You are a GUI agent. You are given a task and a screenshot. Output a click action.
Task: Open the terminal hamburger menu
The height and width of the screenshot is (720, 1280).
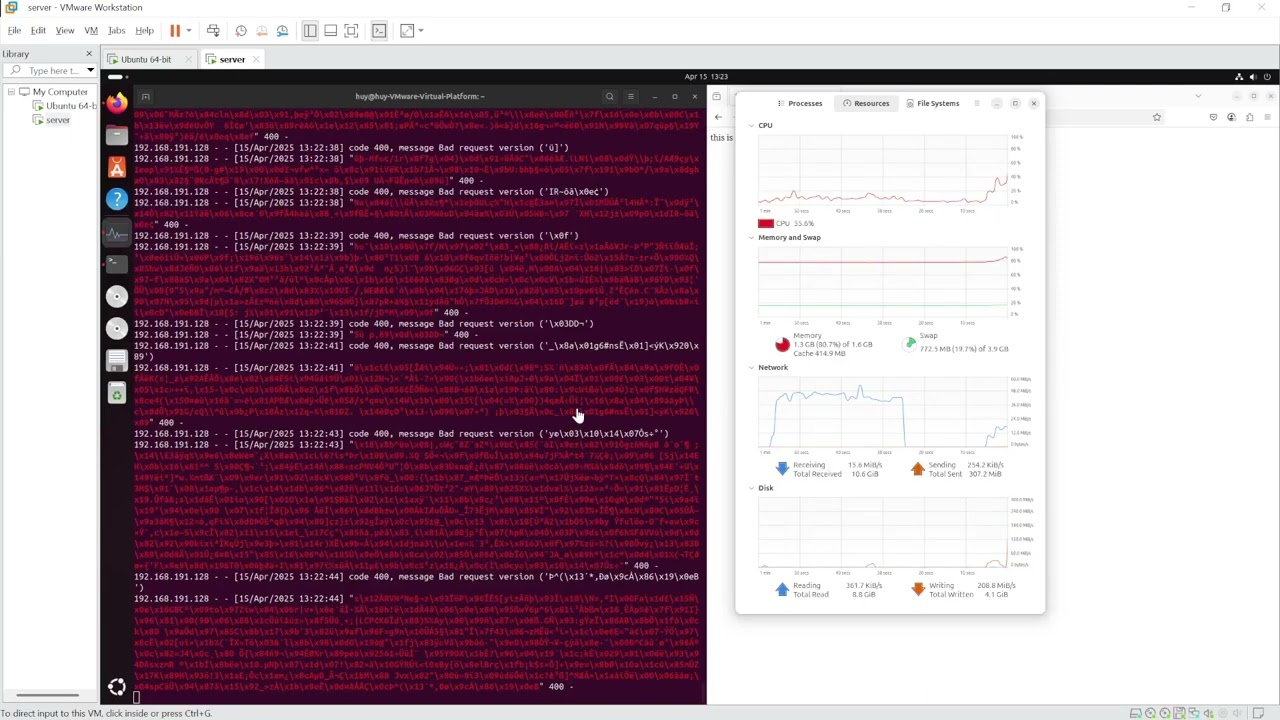[630, 97]
